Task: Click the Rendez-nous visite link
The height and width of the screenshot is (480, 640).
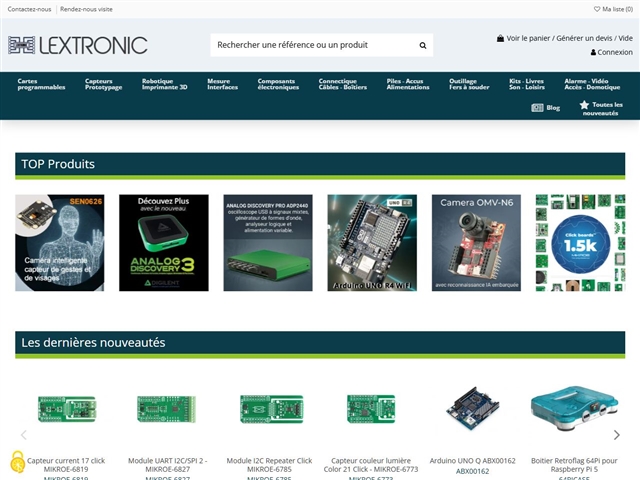Action: pos(86,9)
